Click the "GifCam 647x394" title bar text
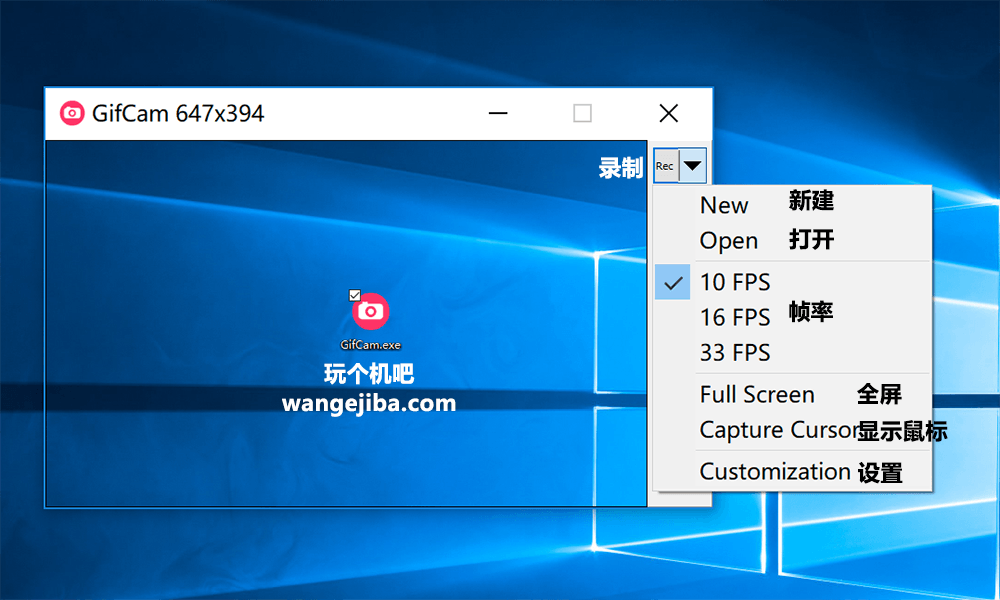The height and width of the screenshot is (600, 1000). [x=178, y=113]
